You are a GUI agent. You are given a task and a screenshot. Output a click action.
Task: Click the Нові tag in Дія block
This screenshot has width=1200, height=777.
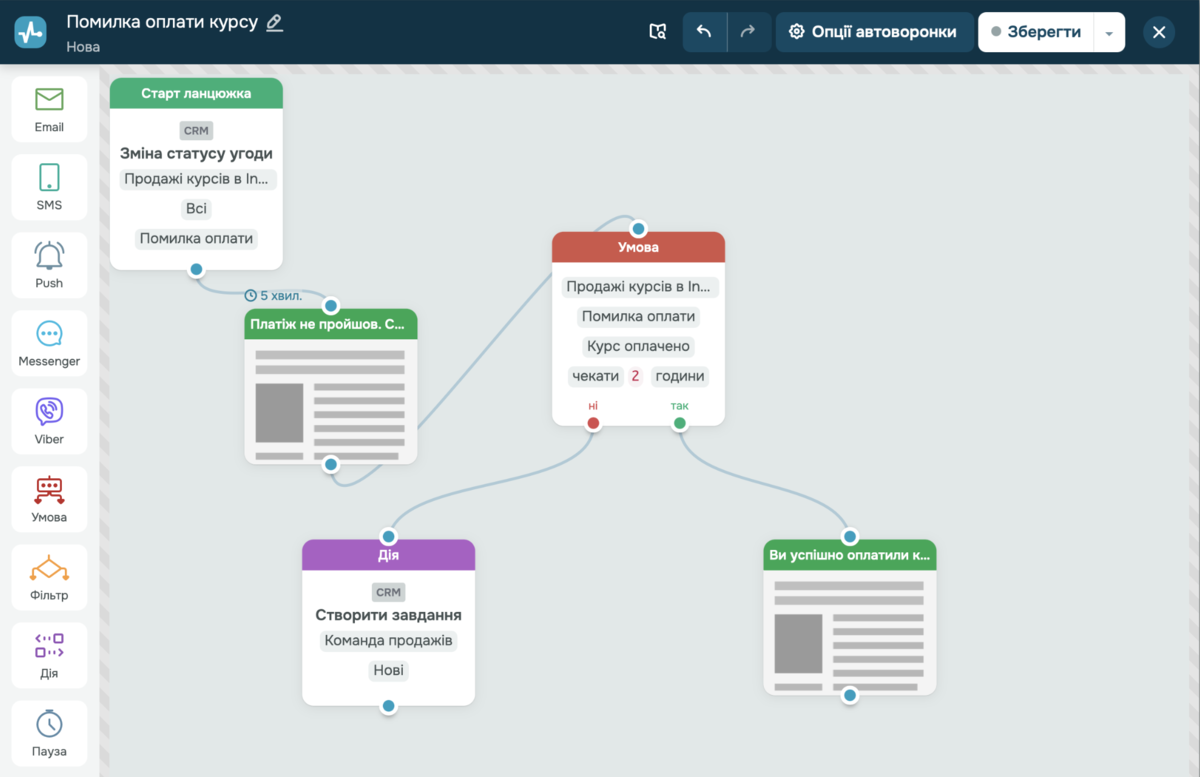click(x=388, y=671)
